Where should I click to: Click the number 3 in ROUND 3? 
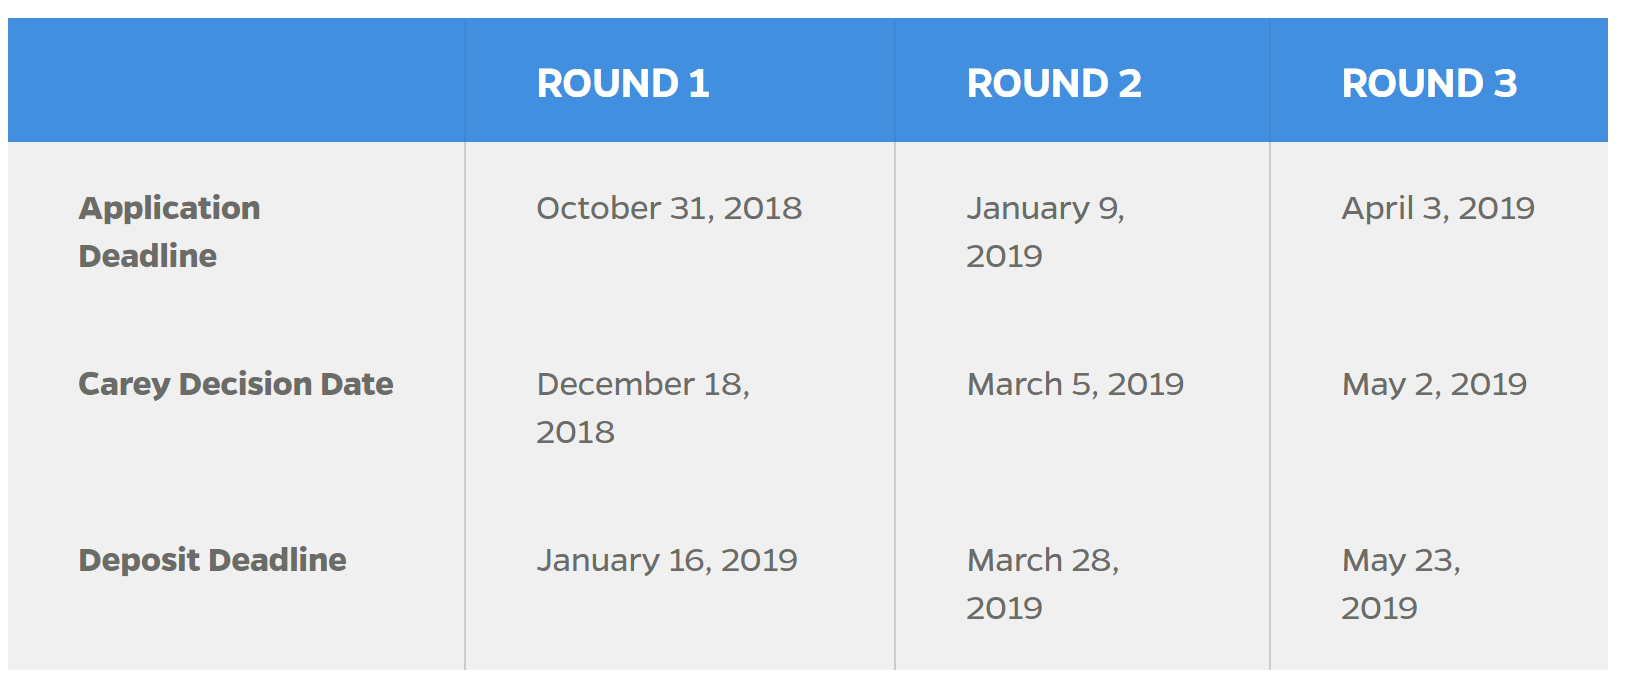coord(1505,83)
